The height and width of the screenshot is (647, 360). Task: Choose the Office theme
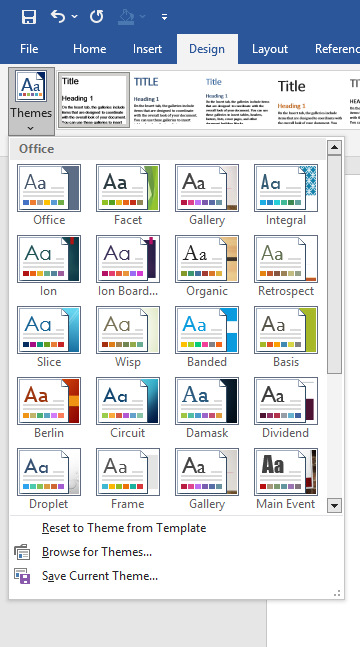49,195
